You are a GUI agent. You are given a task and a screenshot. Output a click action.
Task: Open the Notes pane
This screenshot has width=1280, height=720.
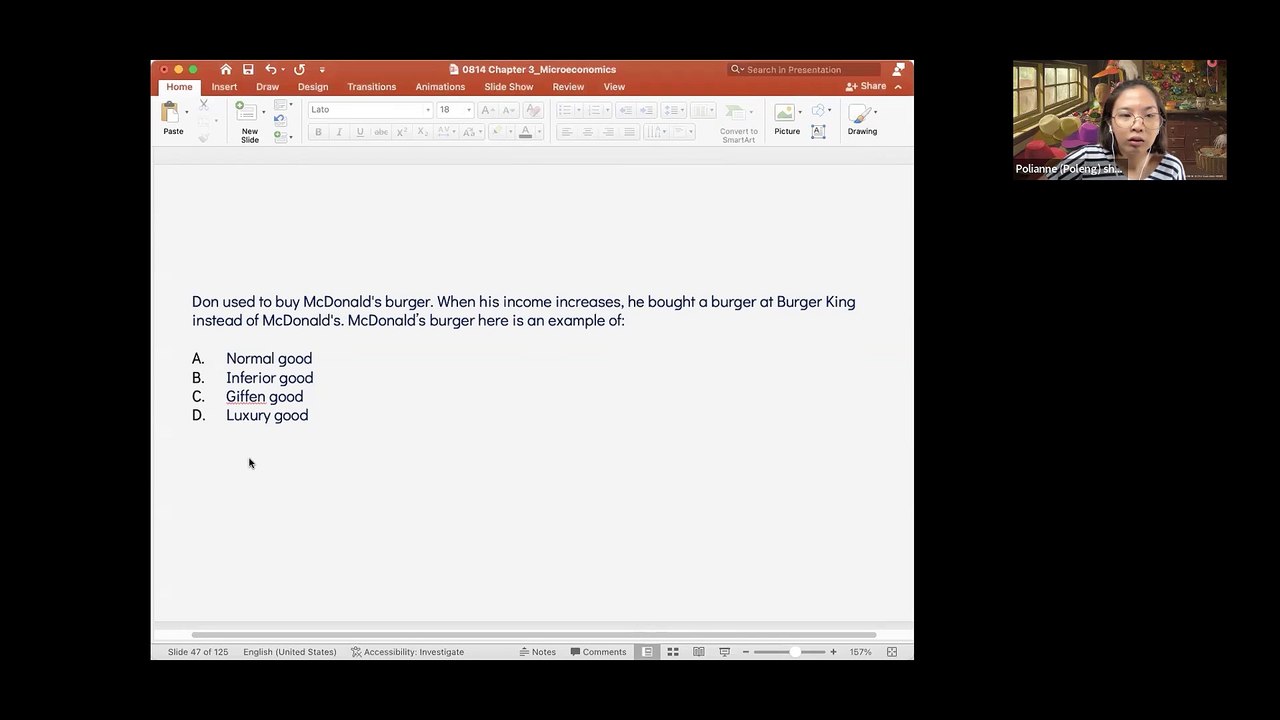point(538,652)
